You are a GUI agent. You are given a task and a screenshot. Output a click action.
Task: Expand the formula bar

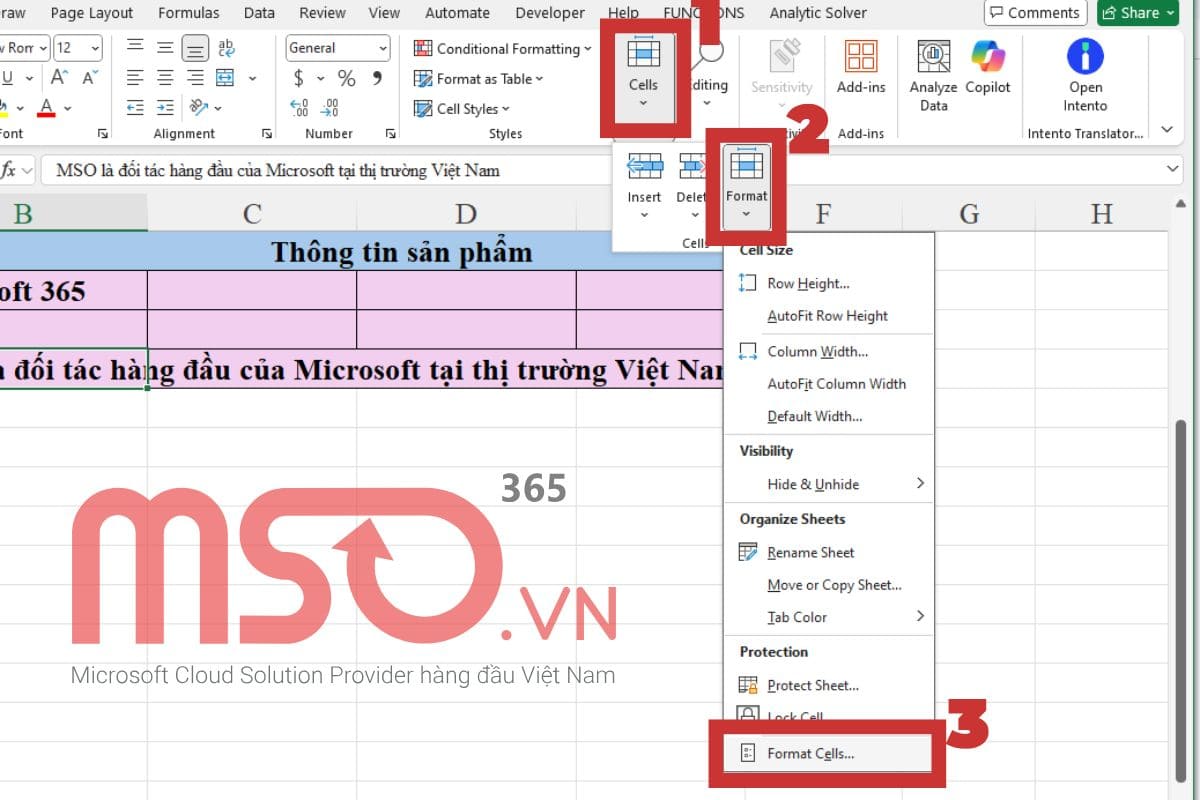click(x=1173, y=170)
